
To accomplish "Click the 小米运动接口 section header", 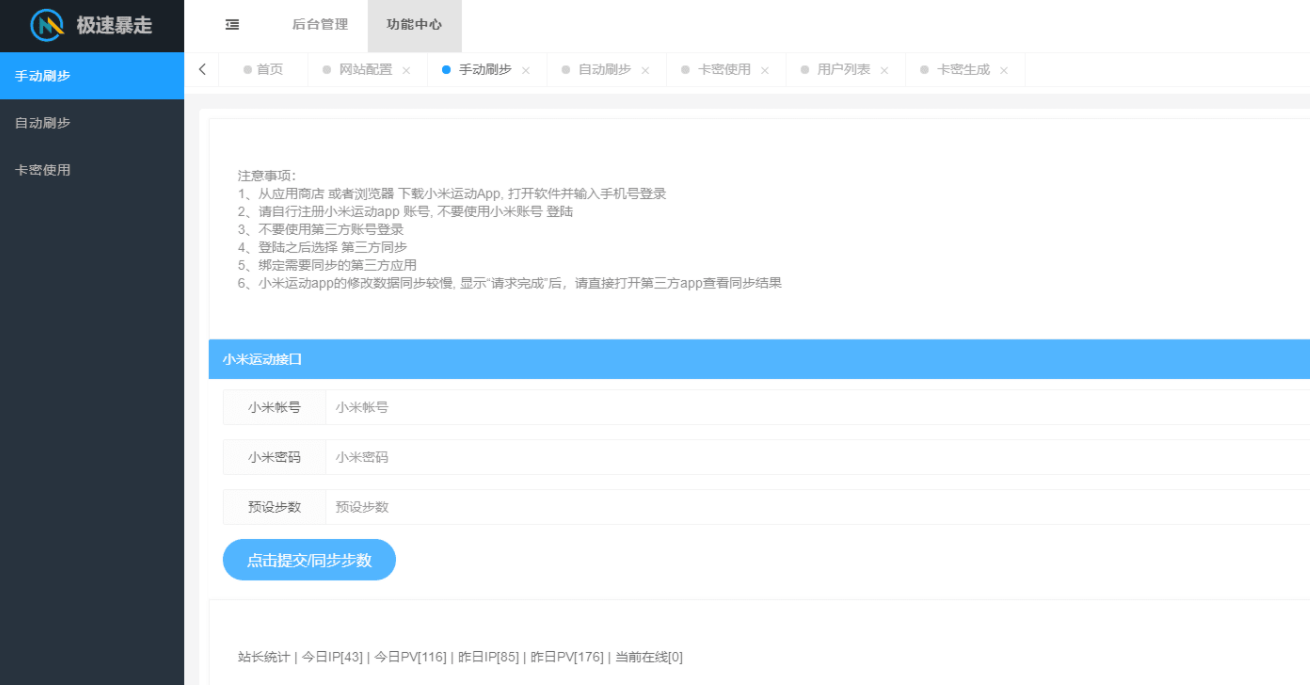I will [258, 358].
